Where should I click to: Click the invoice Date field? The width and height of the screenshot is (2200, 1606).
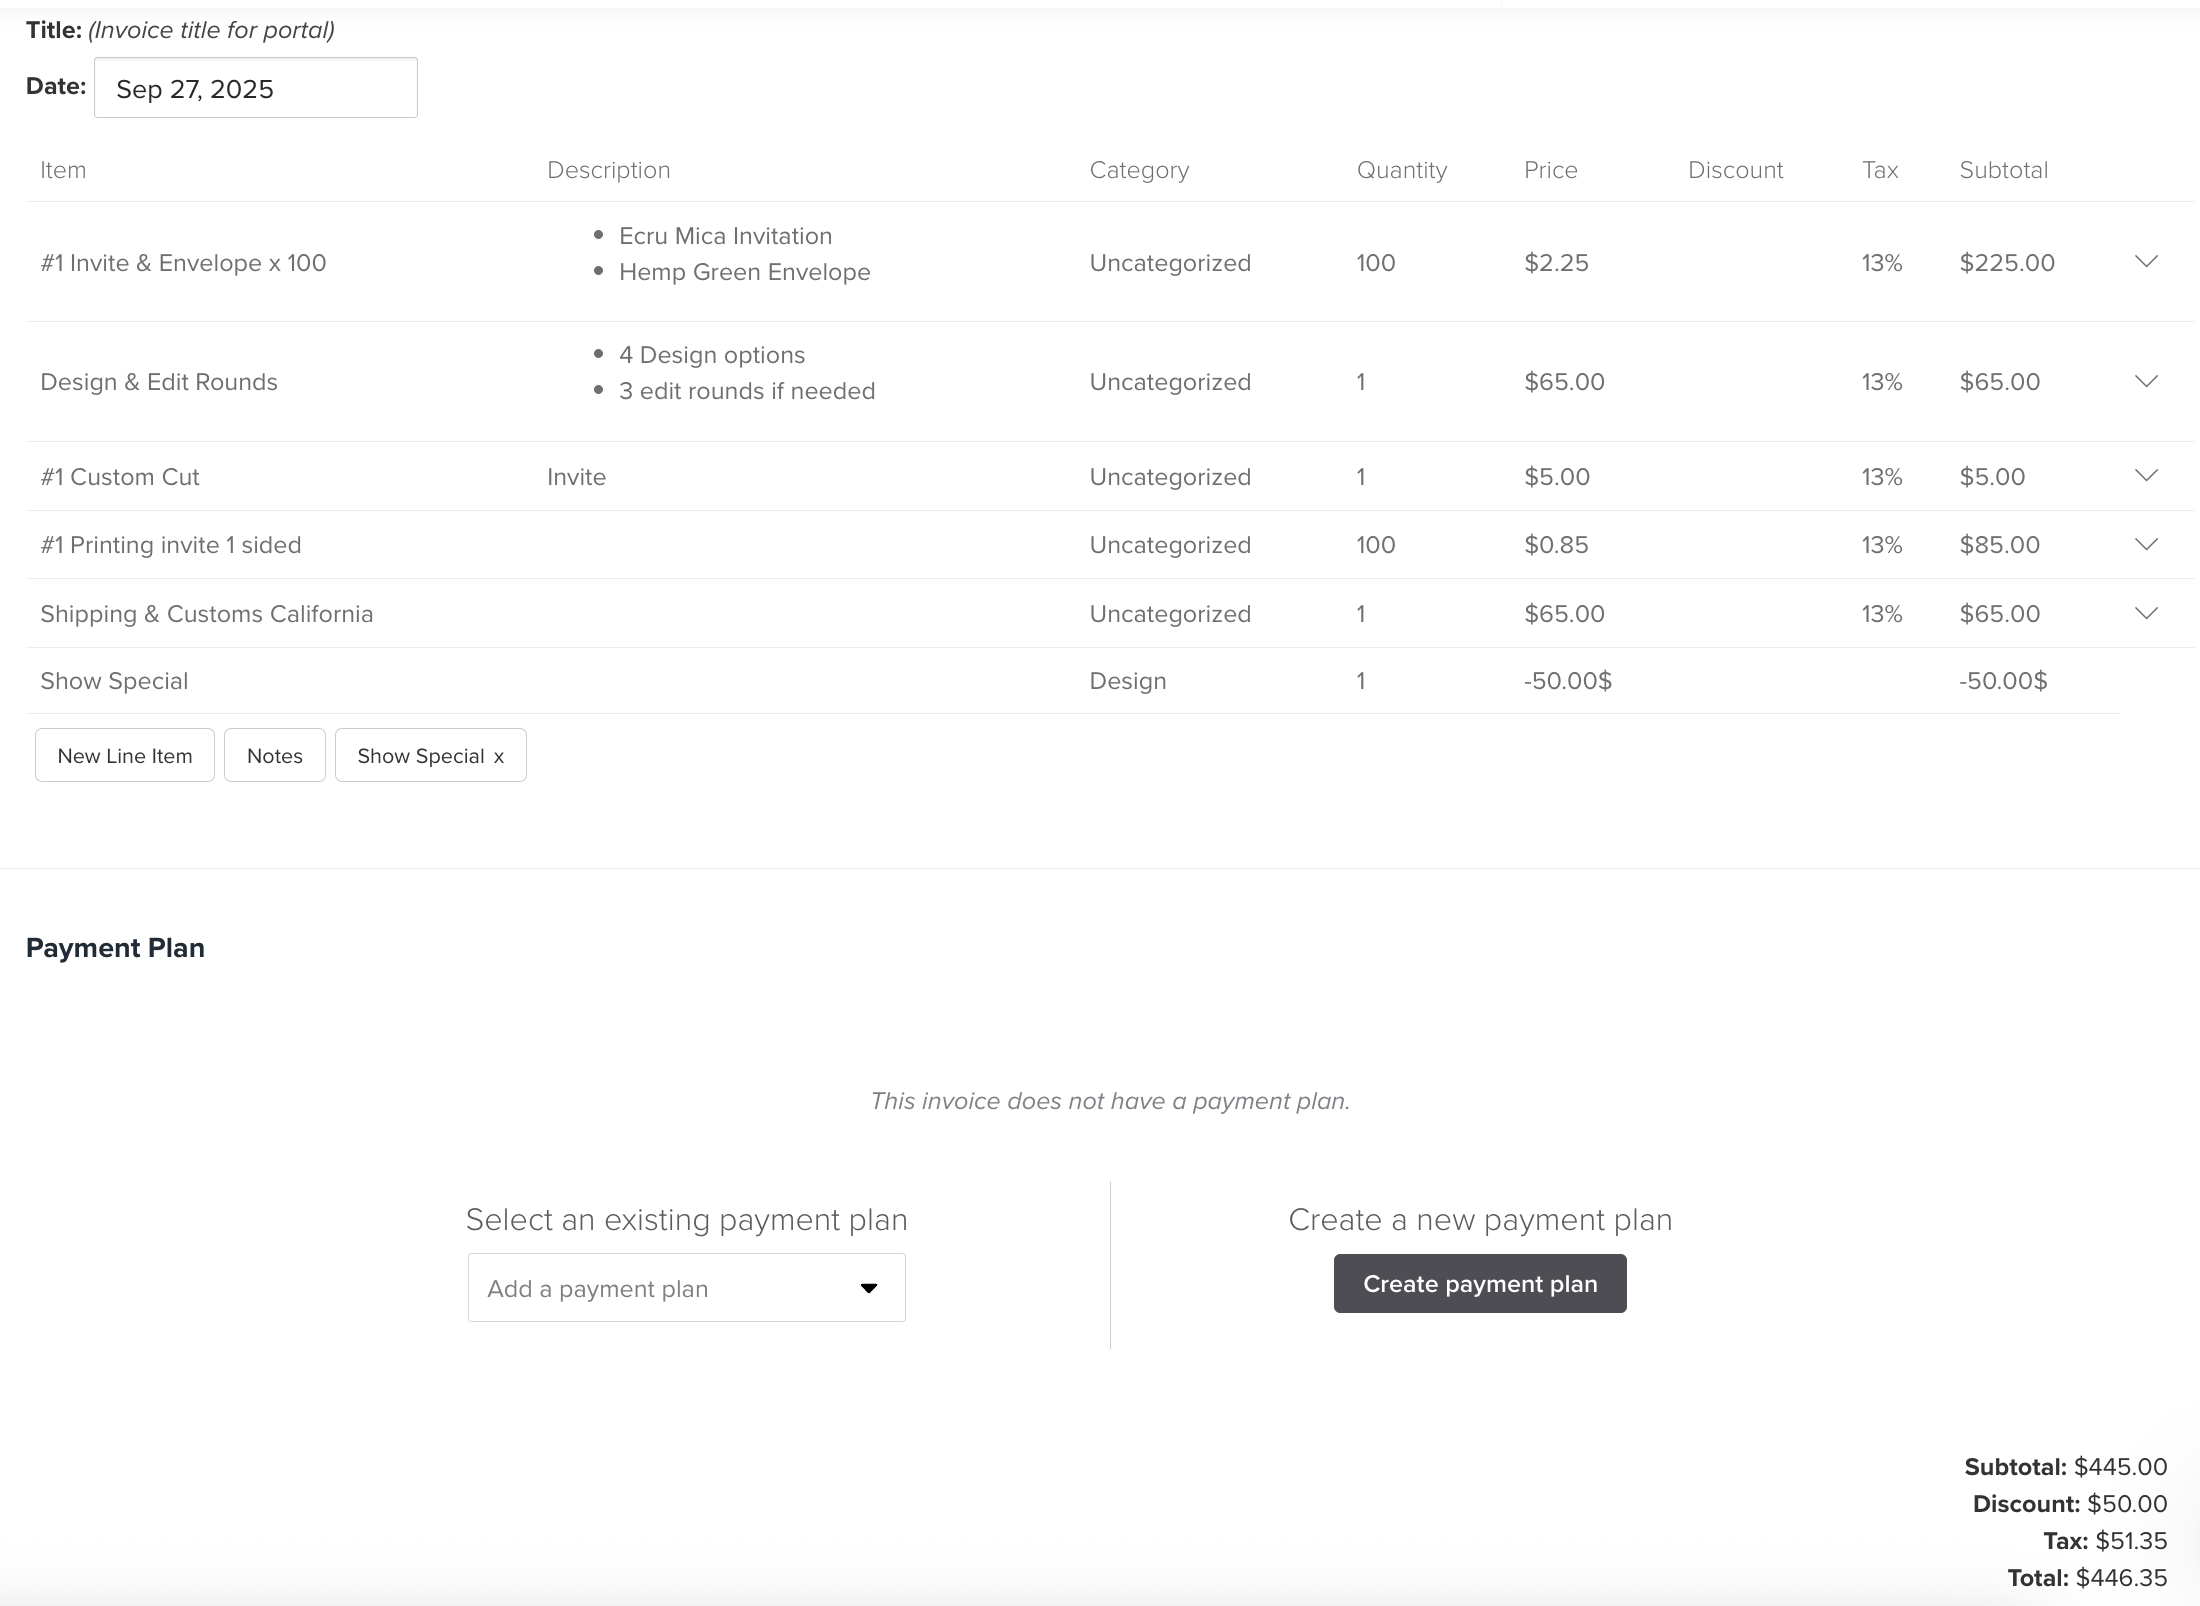(255, 88)
